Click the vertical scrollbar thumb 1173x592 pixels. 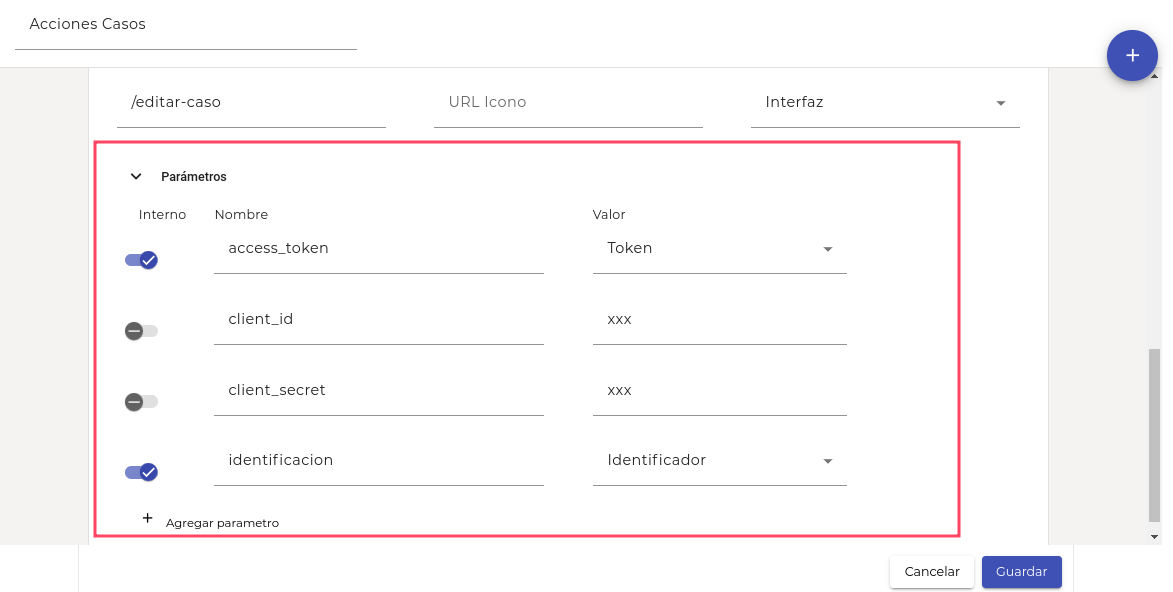tap(1155, 435)
